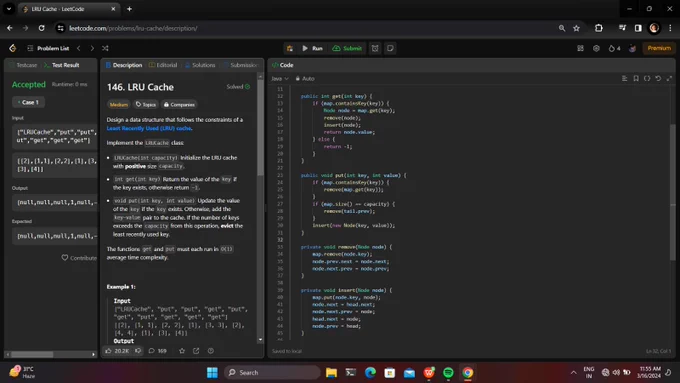
Task: Click the Solved status label
Action: tap(238, 87)
